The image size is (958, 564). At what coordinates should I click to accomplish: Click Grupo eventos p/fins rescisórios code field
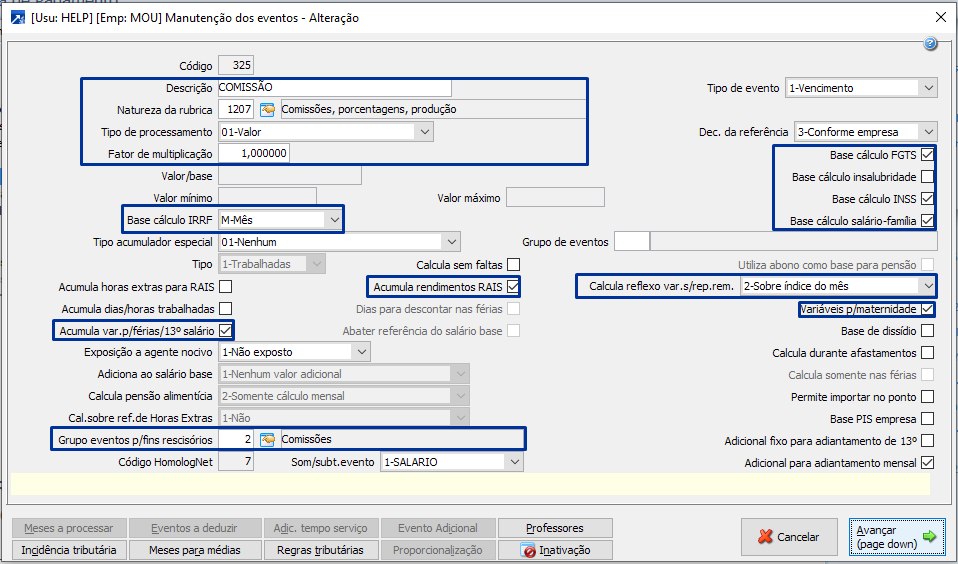(x=236, y=439)
